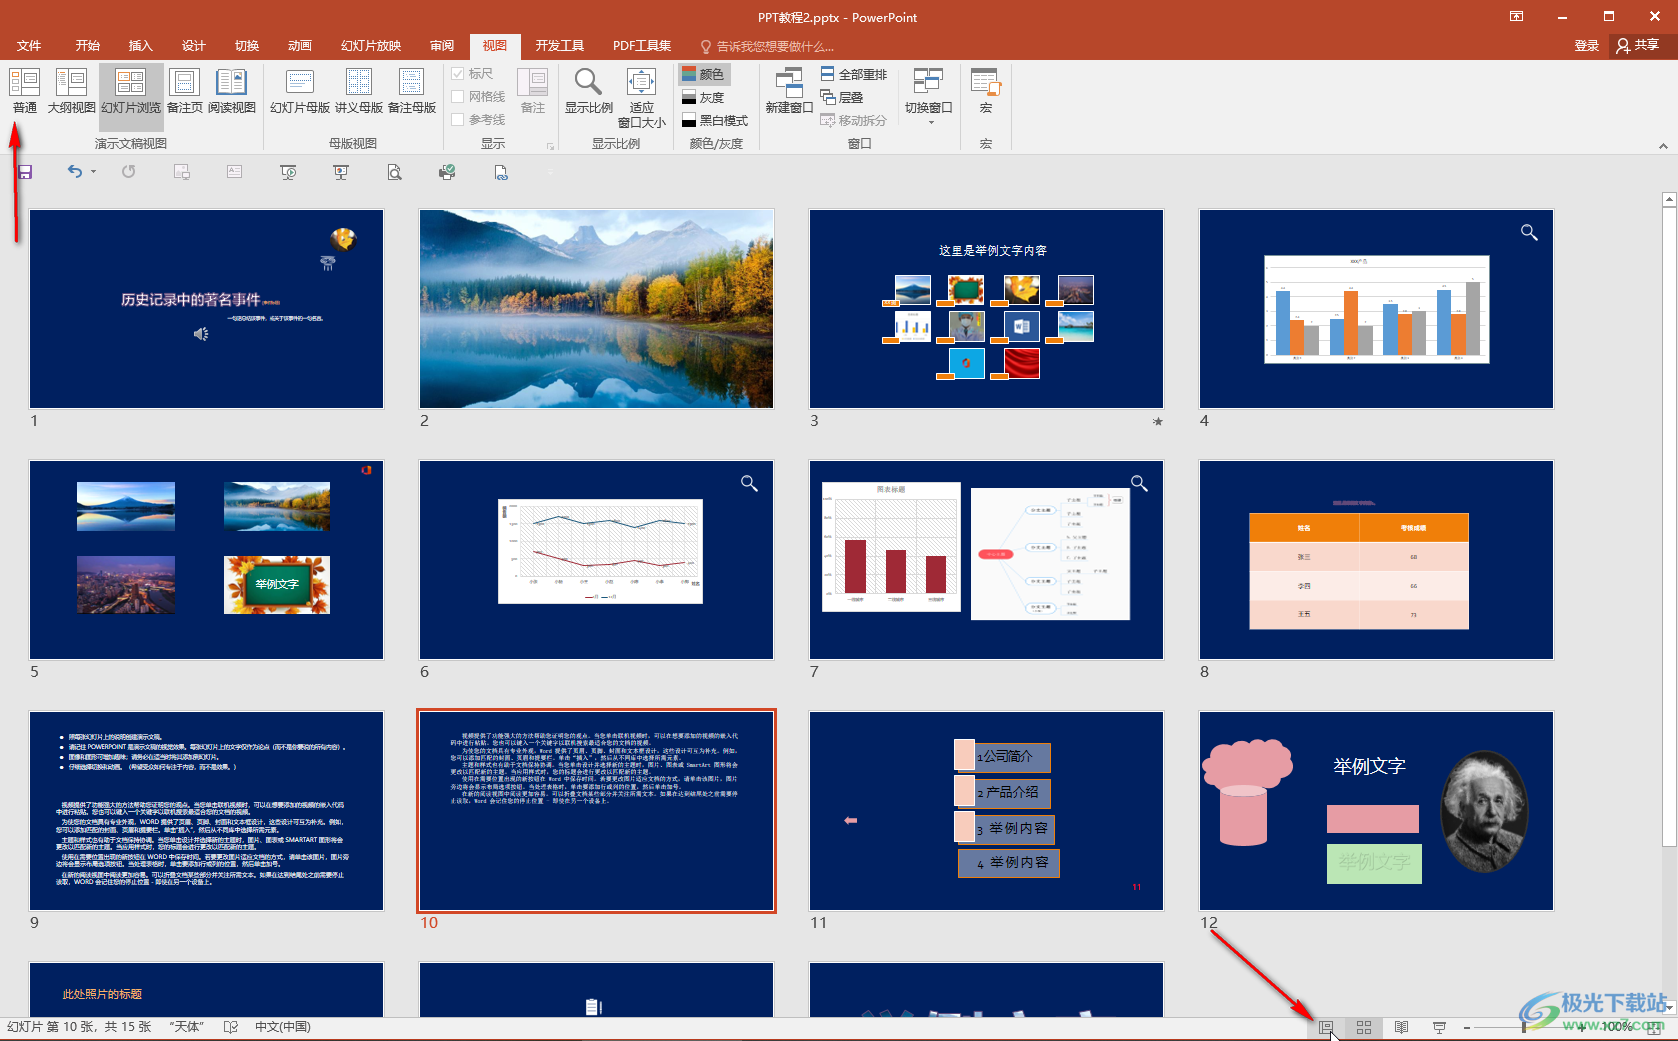Switch to Normal view in status bar

tap(1325, 1027)
